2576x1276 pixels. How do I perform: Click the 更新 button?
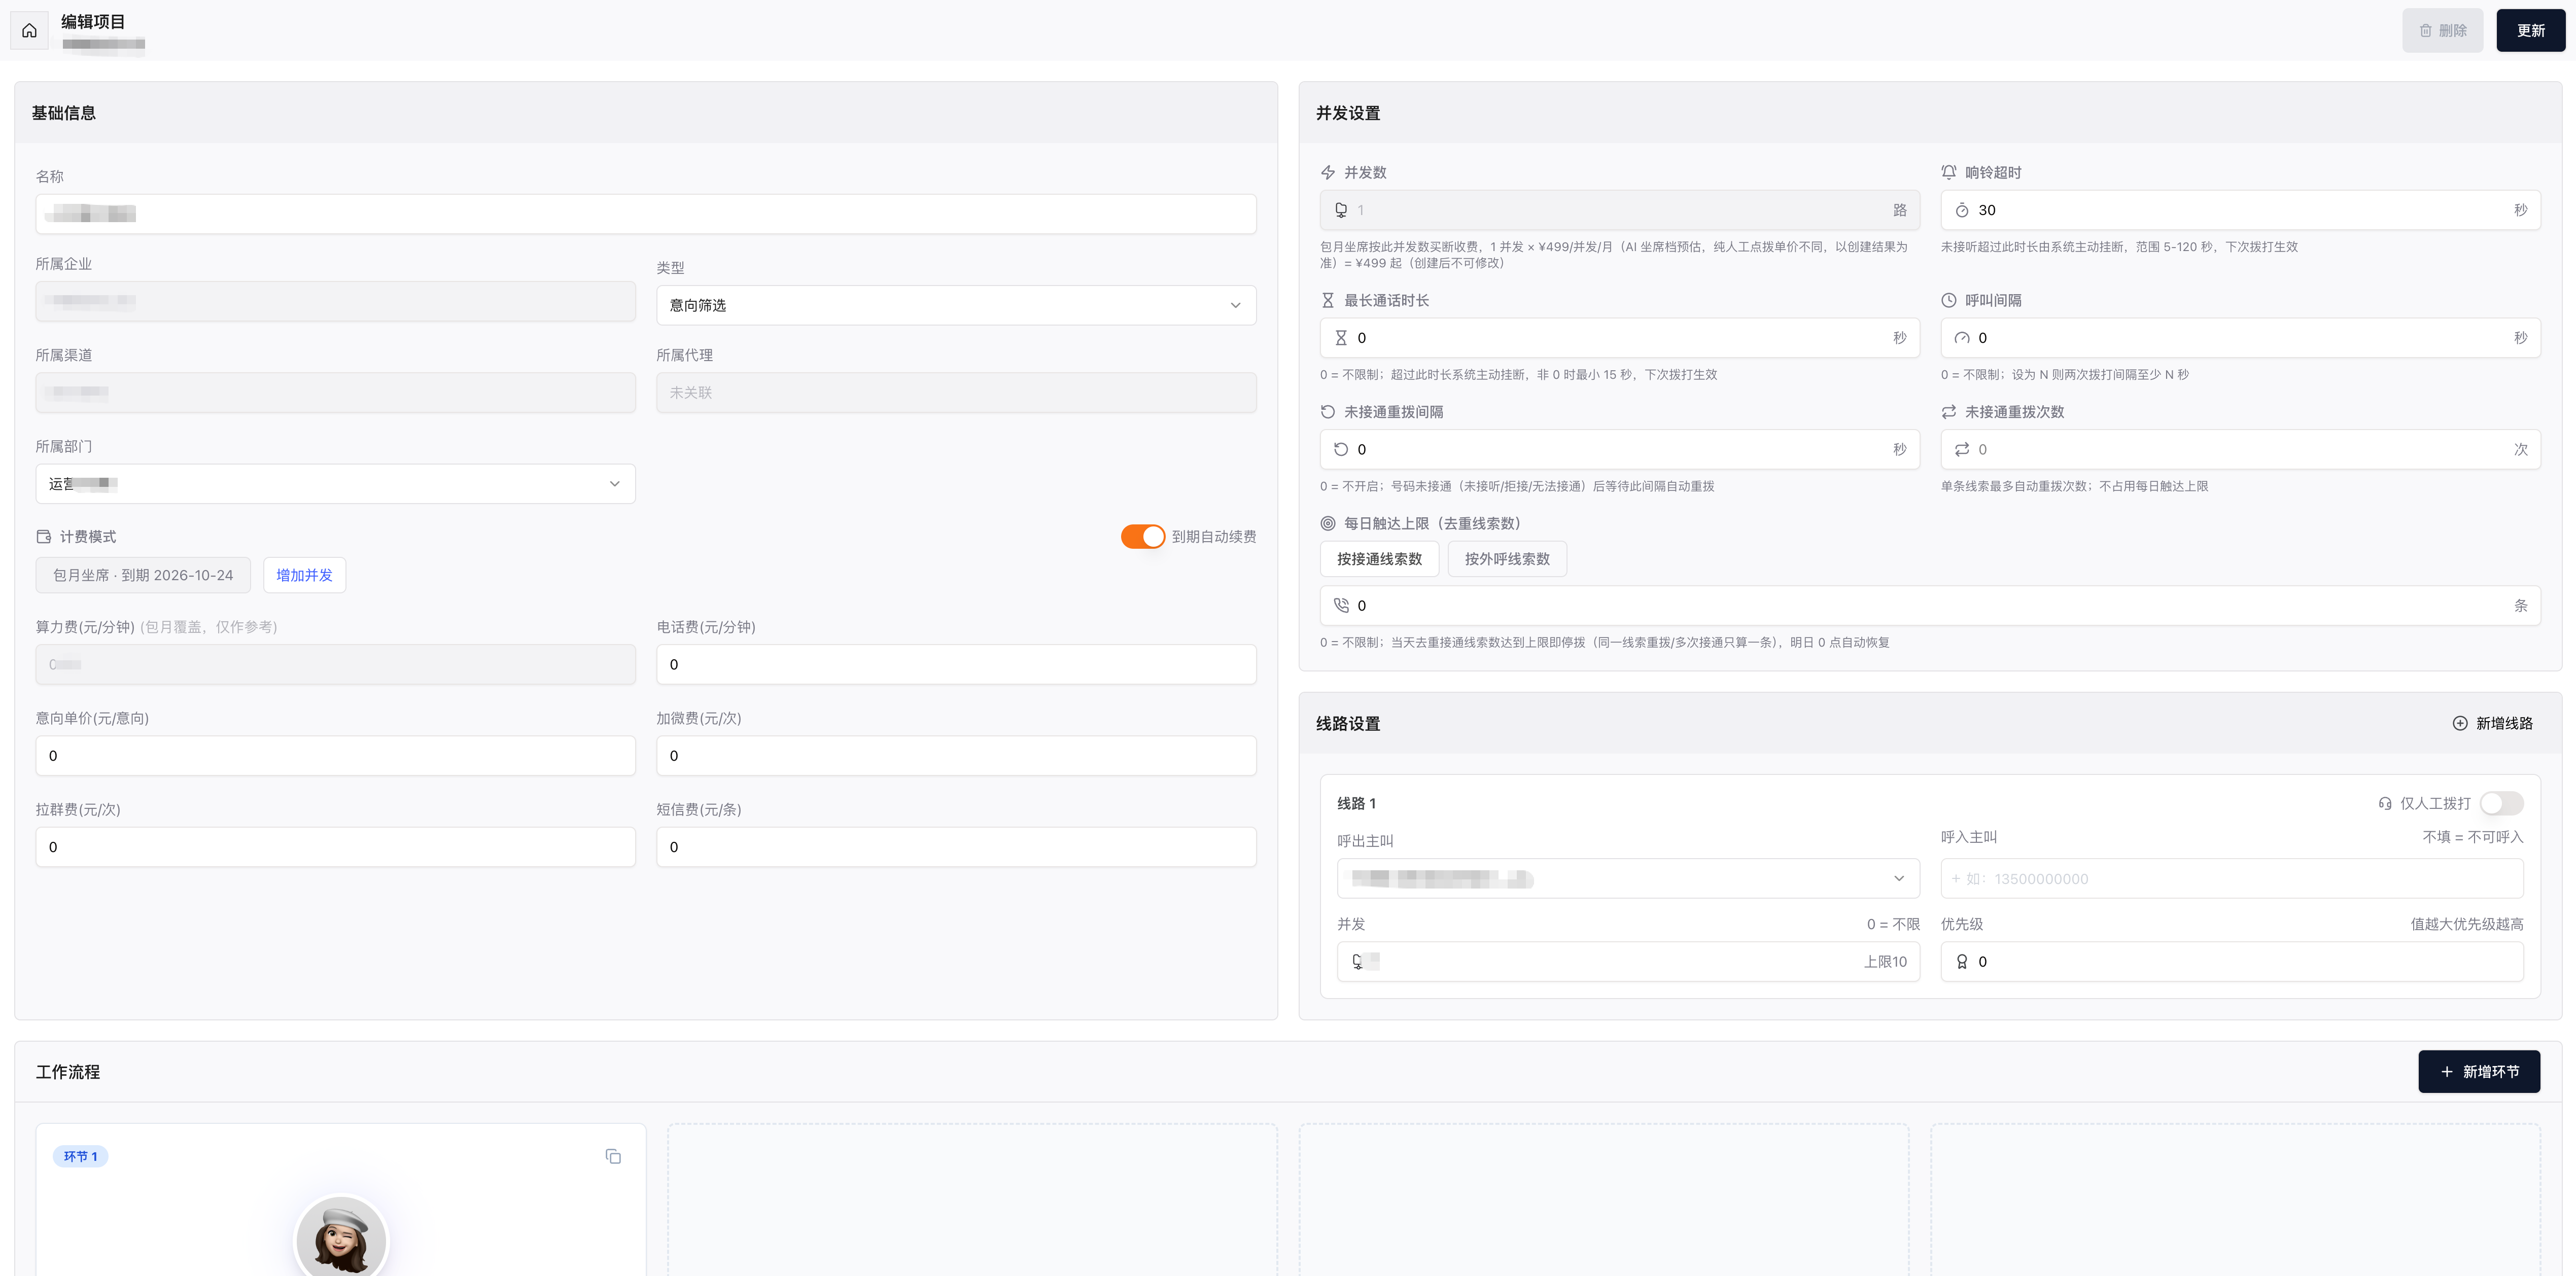pyautogui.click(x=2531, y=31)
